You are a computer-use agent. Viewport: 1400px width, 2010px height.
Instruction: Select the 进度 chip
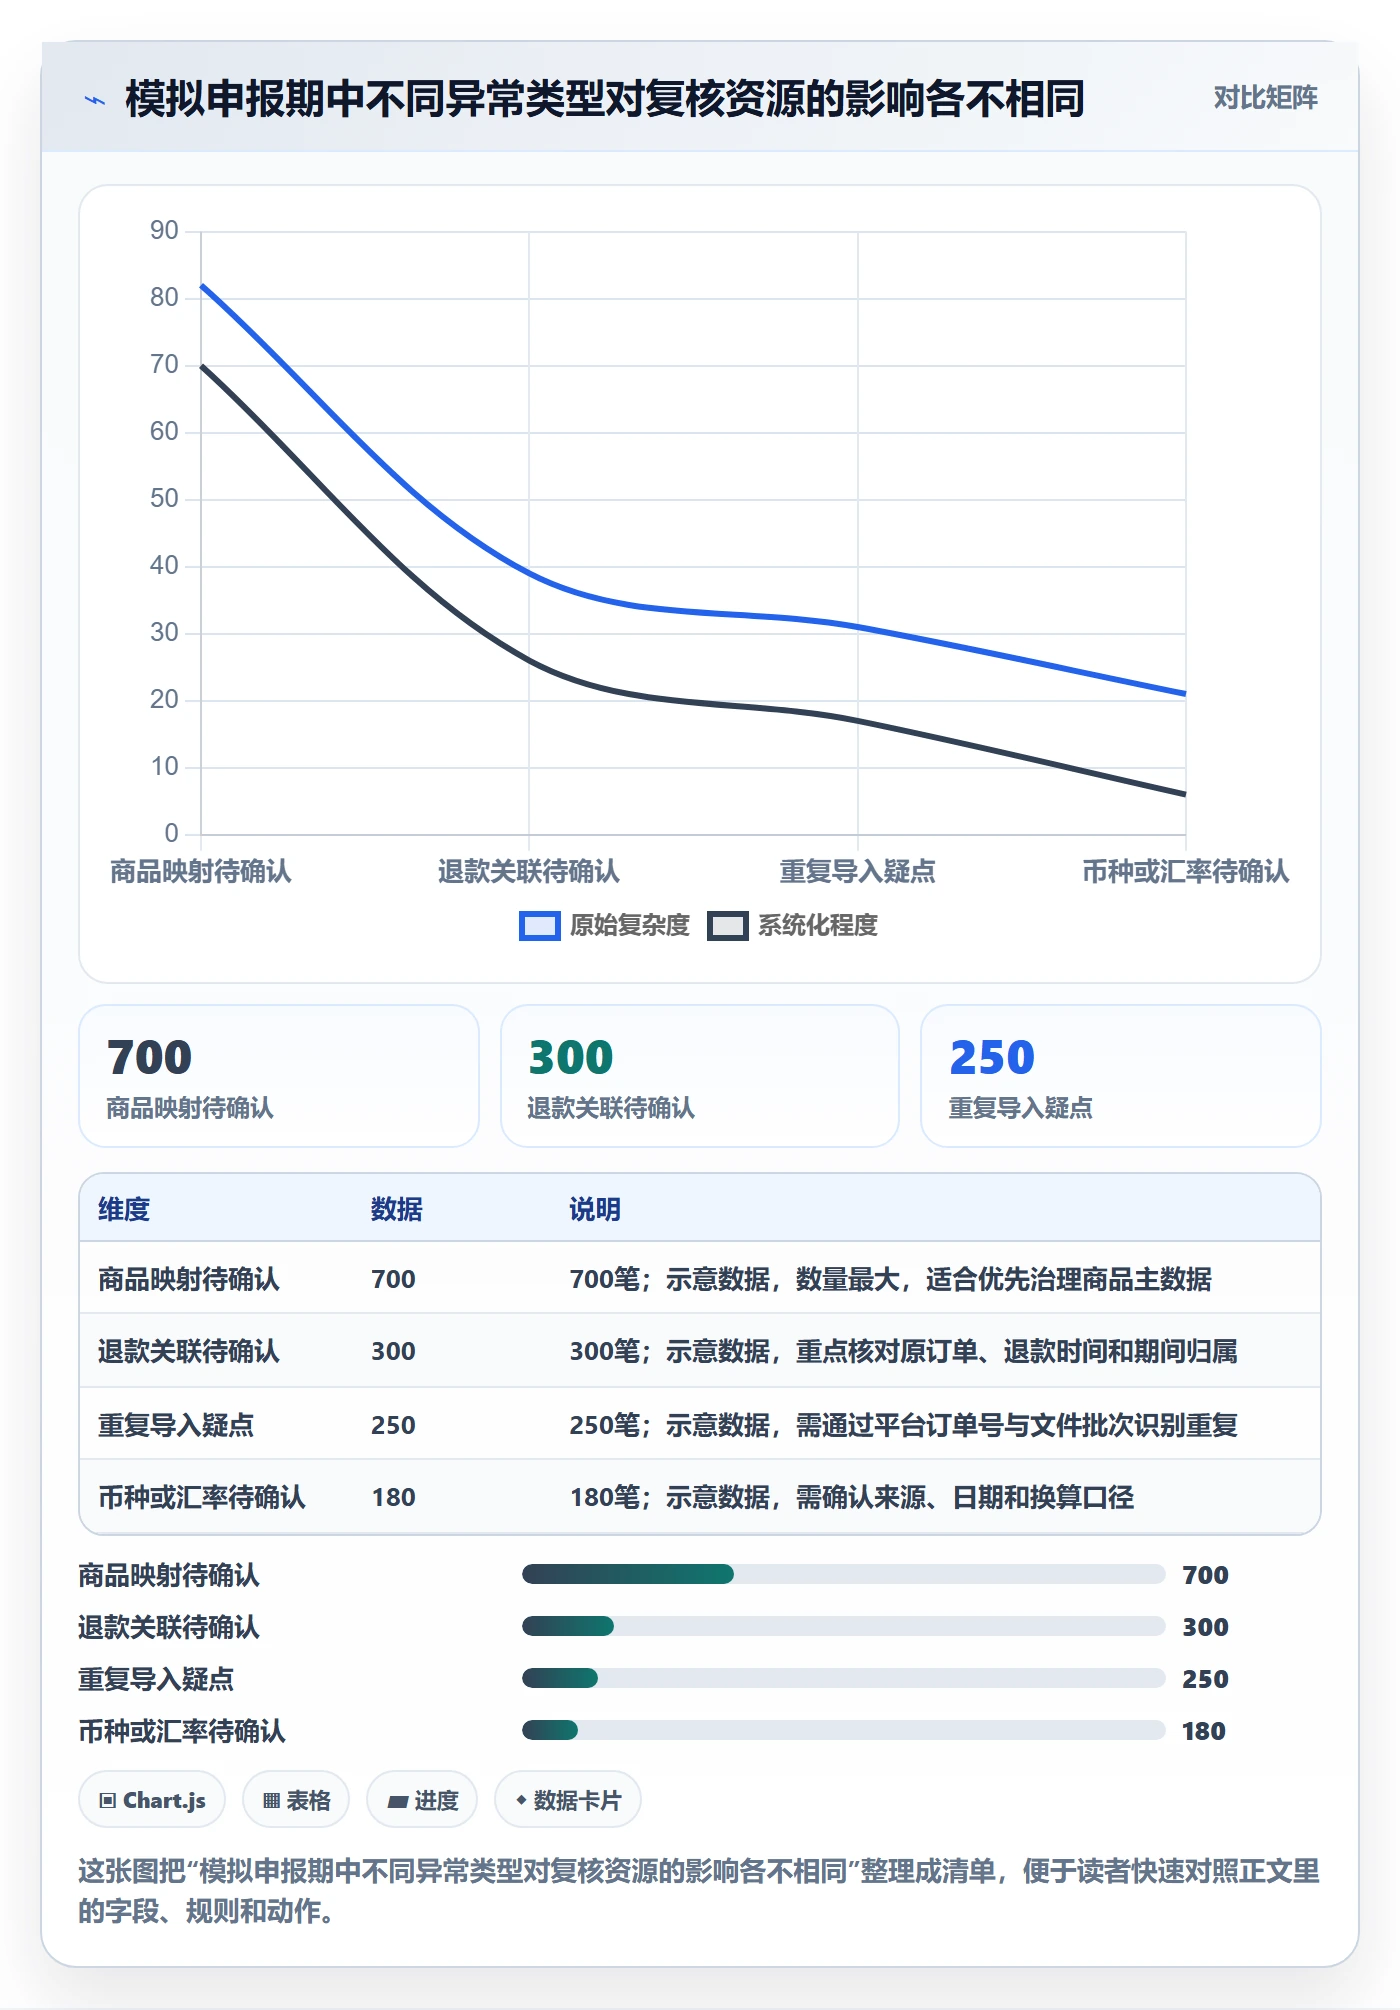pos(422,1800)
